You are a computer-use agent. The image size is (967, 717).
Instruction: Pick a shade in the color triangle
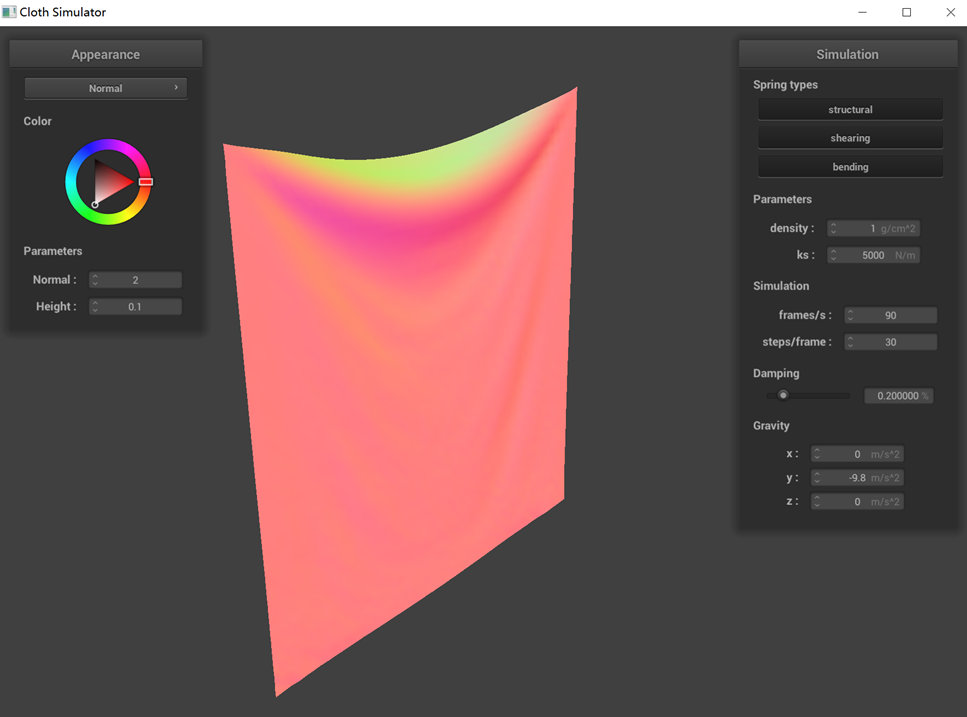[112, 182]
